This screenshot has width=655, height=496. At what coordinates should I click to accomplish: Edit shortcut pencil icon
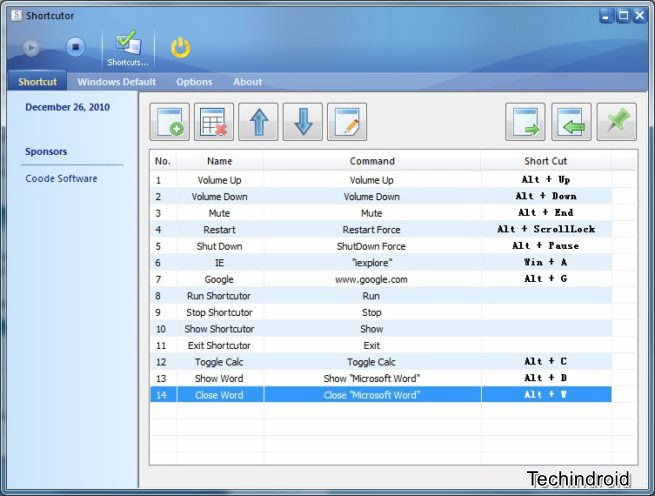click(x=347, y=122)
